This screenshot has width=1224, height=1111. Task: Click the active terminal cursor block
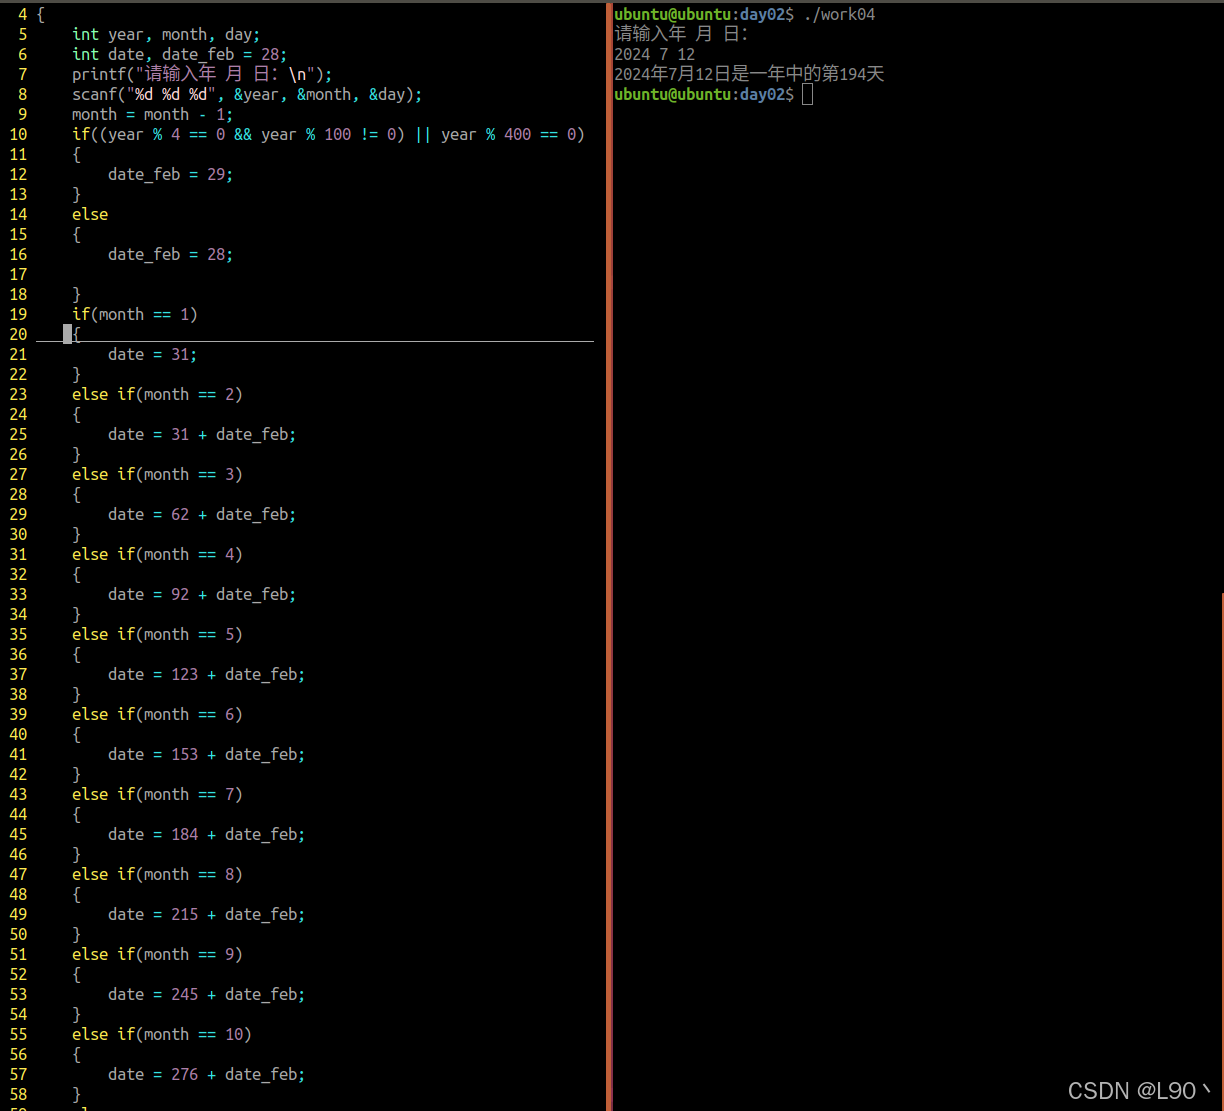[806, 93]
